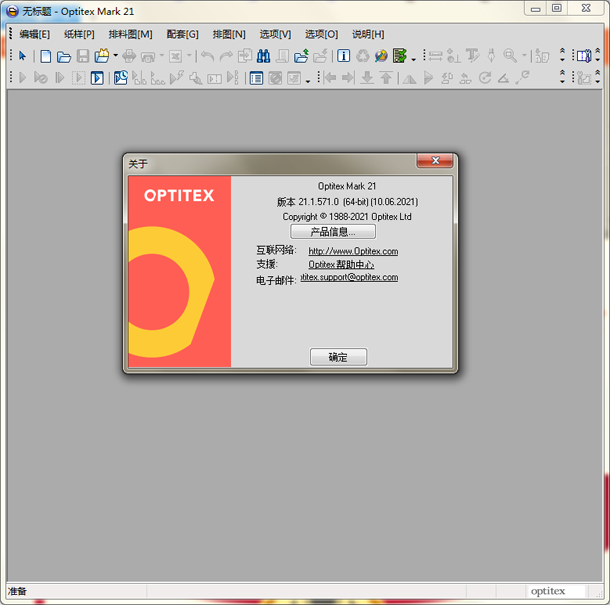This screenshot has width=610, height=605.
Task: Click the 确定 button in About dialog
Action: click(x=338, y=357)
